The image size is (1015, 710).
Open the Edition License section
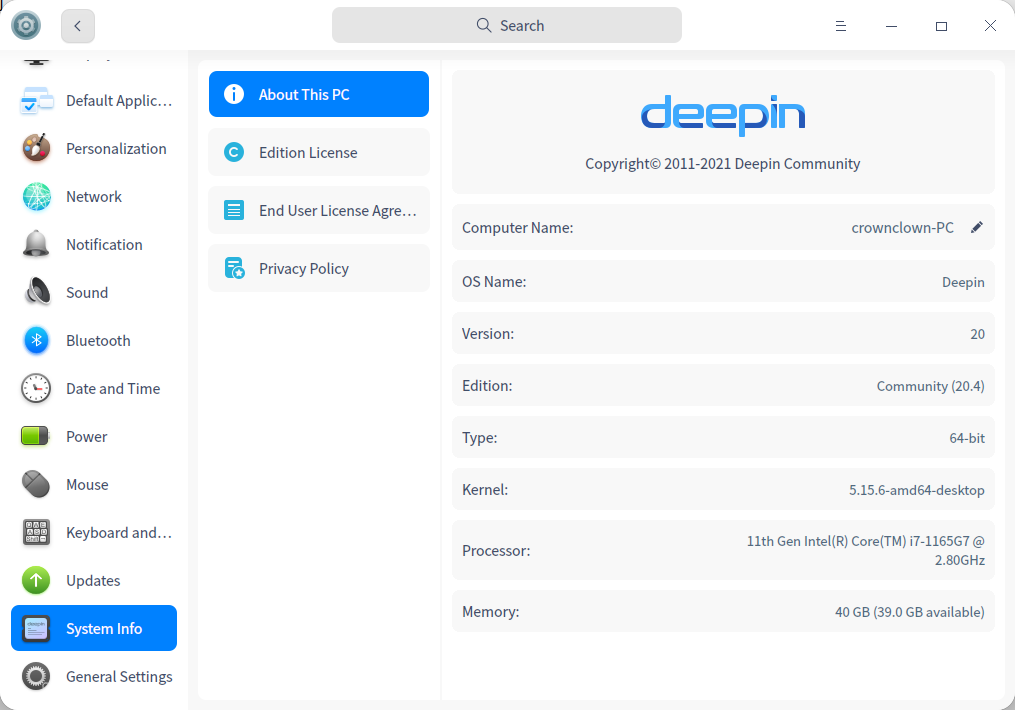tap(318, 152)
